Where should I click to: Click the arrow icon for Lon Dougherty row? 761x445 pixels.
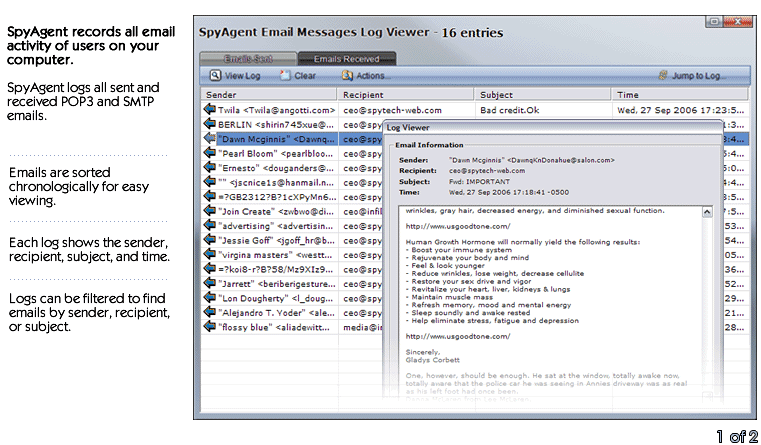tap(210, 298)
